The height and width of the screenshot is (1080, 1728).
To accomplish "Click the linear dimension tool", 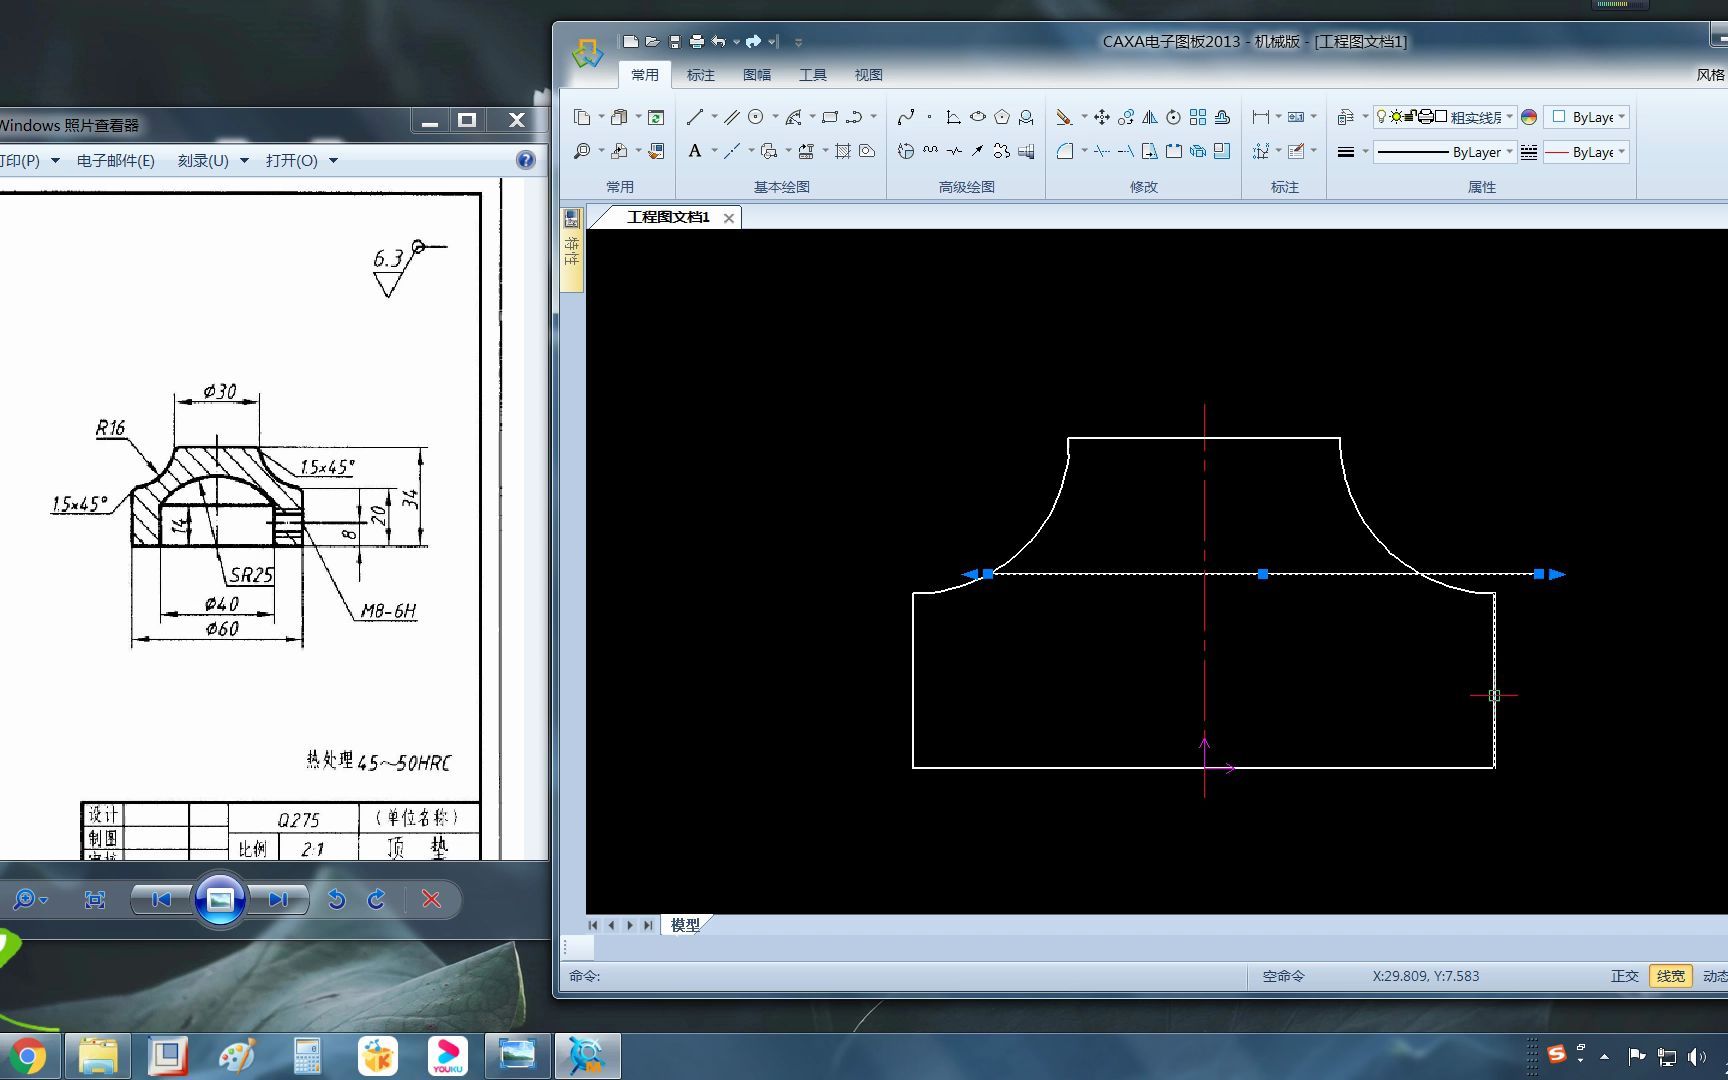I will (1261, 117).
